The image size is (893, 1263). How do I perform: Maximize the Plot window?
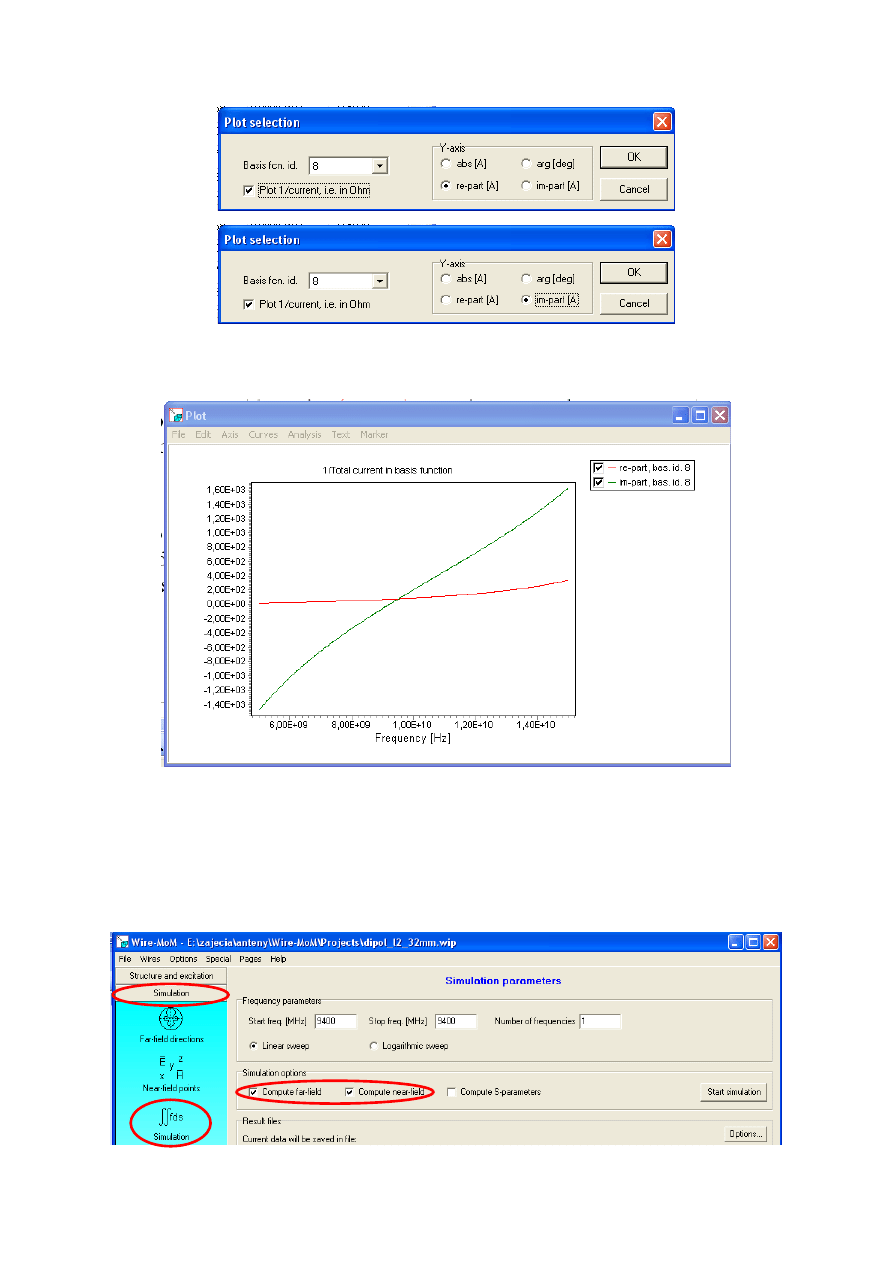pos(700,415)
